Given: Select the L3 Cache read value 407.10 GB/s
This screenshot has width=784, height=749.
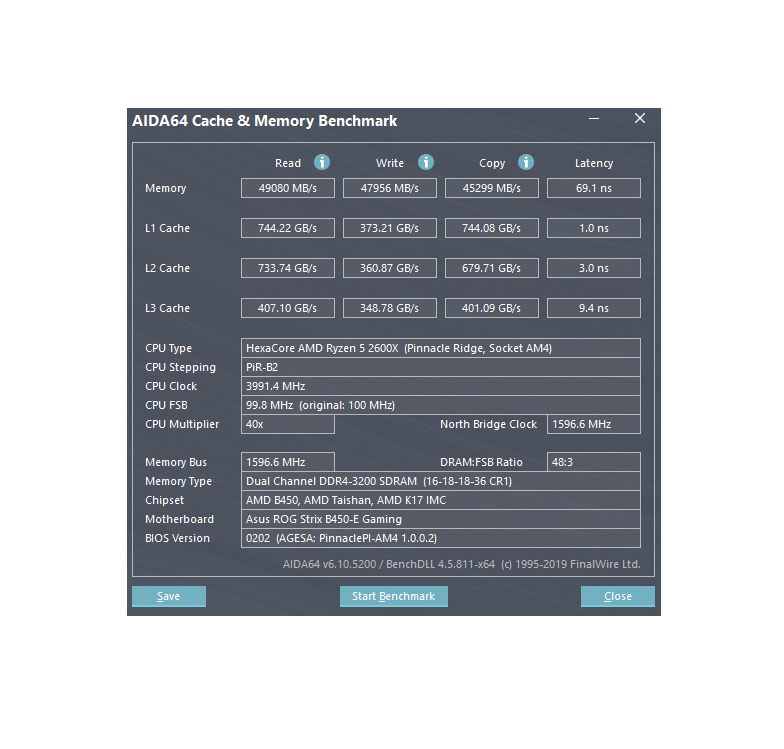Looking at the screenshot, I should pyautogui.click(x=288, y=308).
